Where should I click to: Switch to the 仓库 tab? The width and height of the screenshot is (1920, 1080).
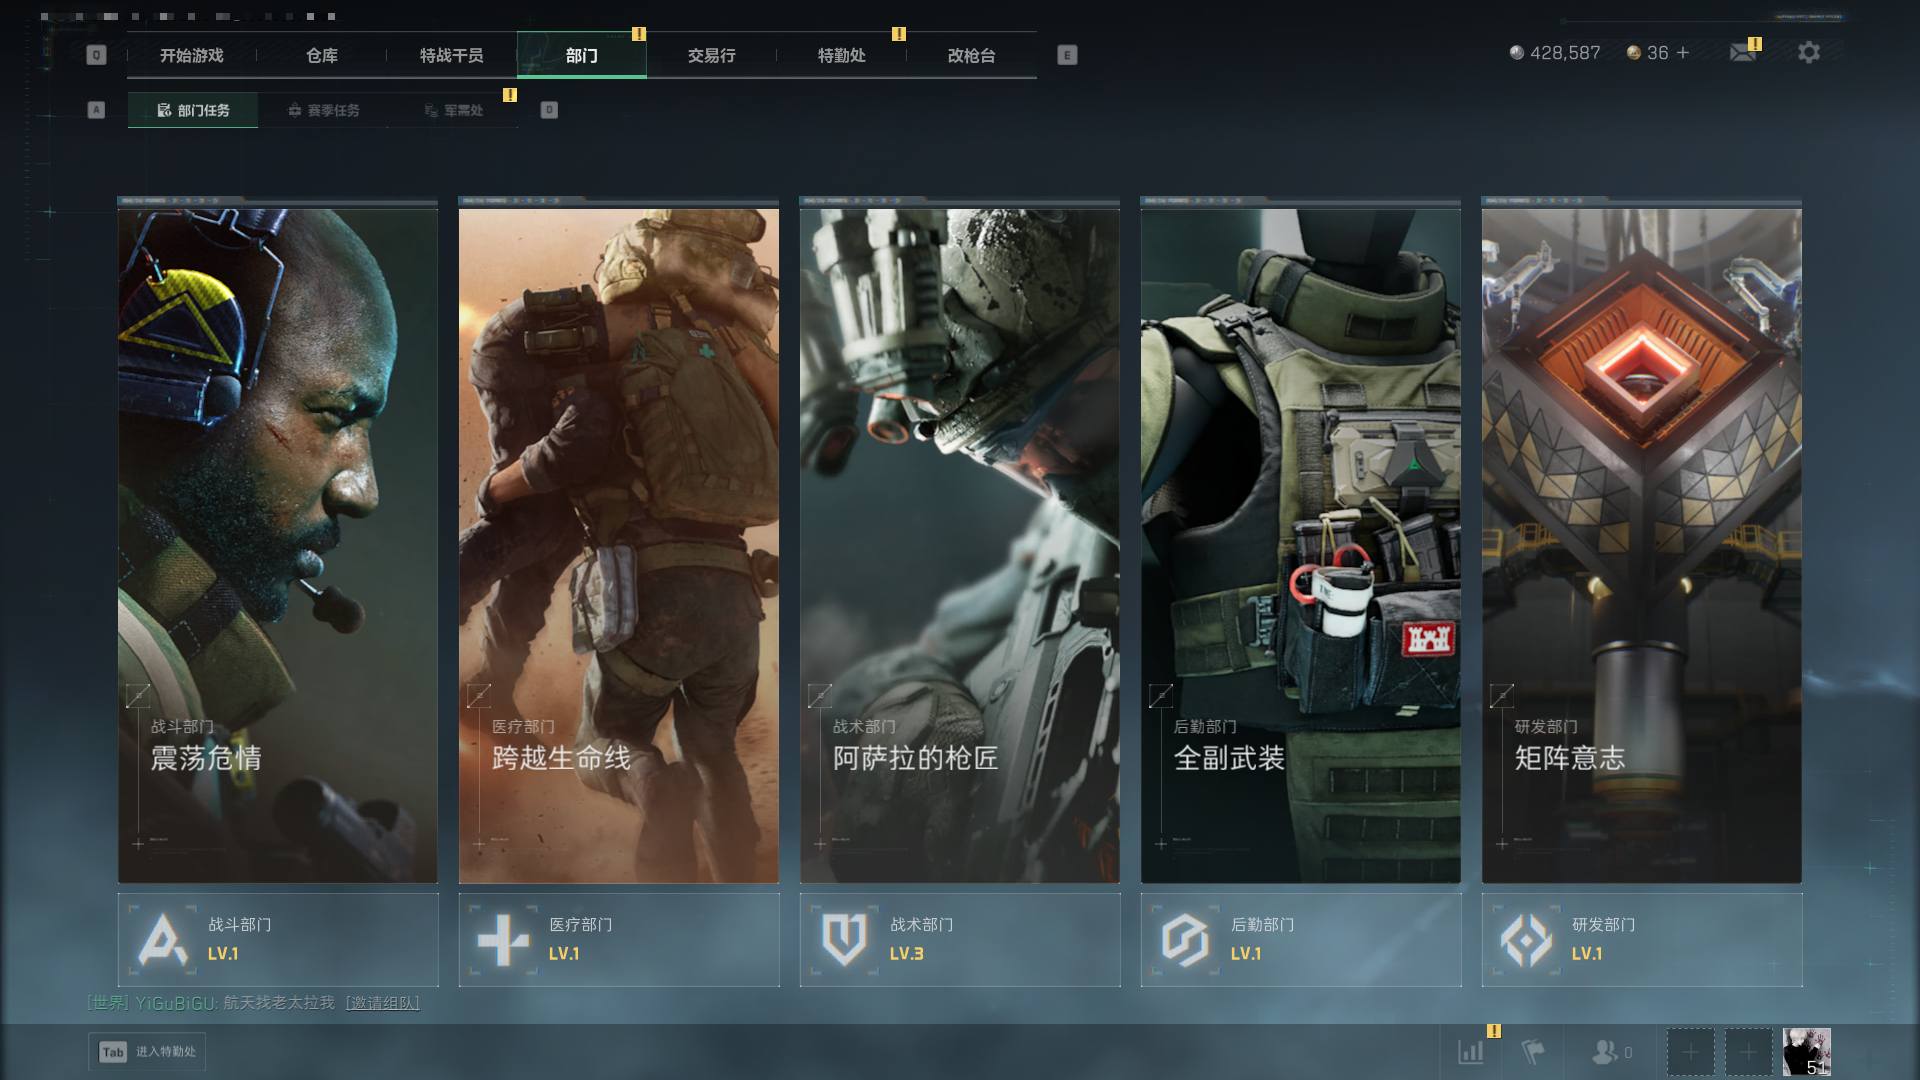pos(322,55)
